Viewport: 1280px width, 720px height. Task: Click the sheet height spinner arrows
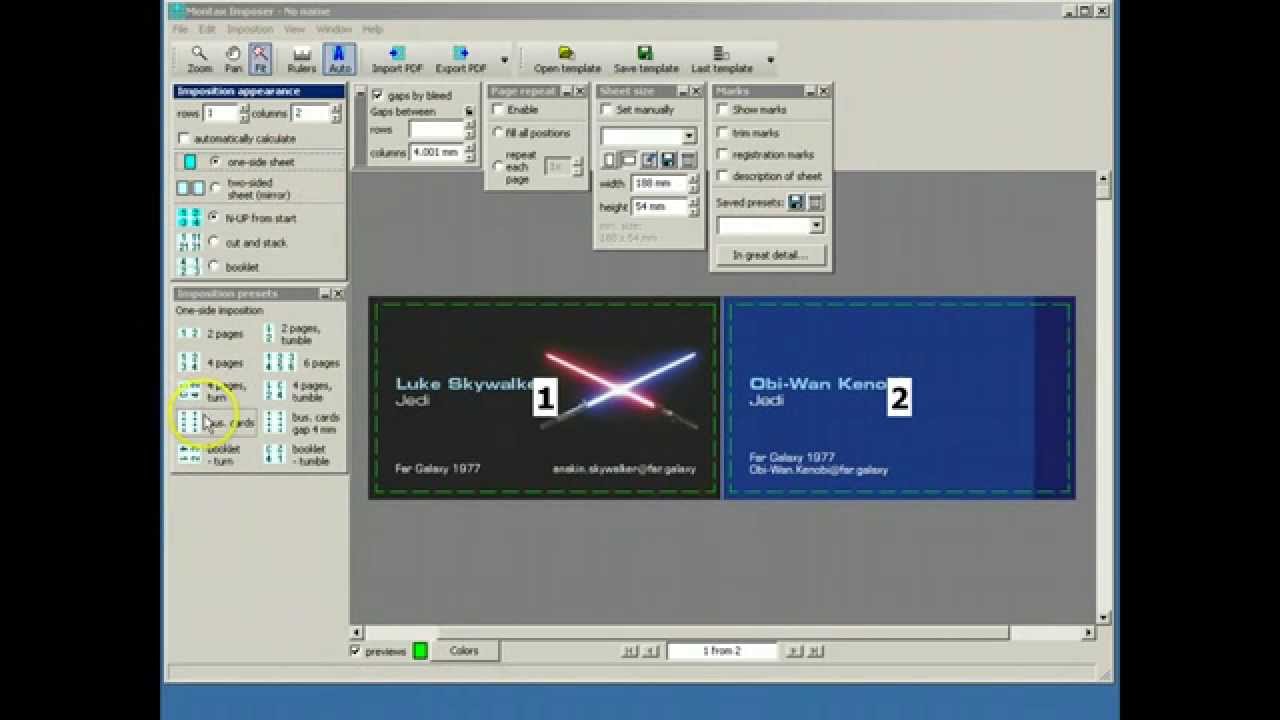coord(694,207)
